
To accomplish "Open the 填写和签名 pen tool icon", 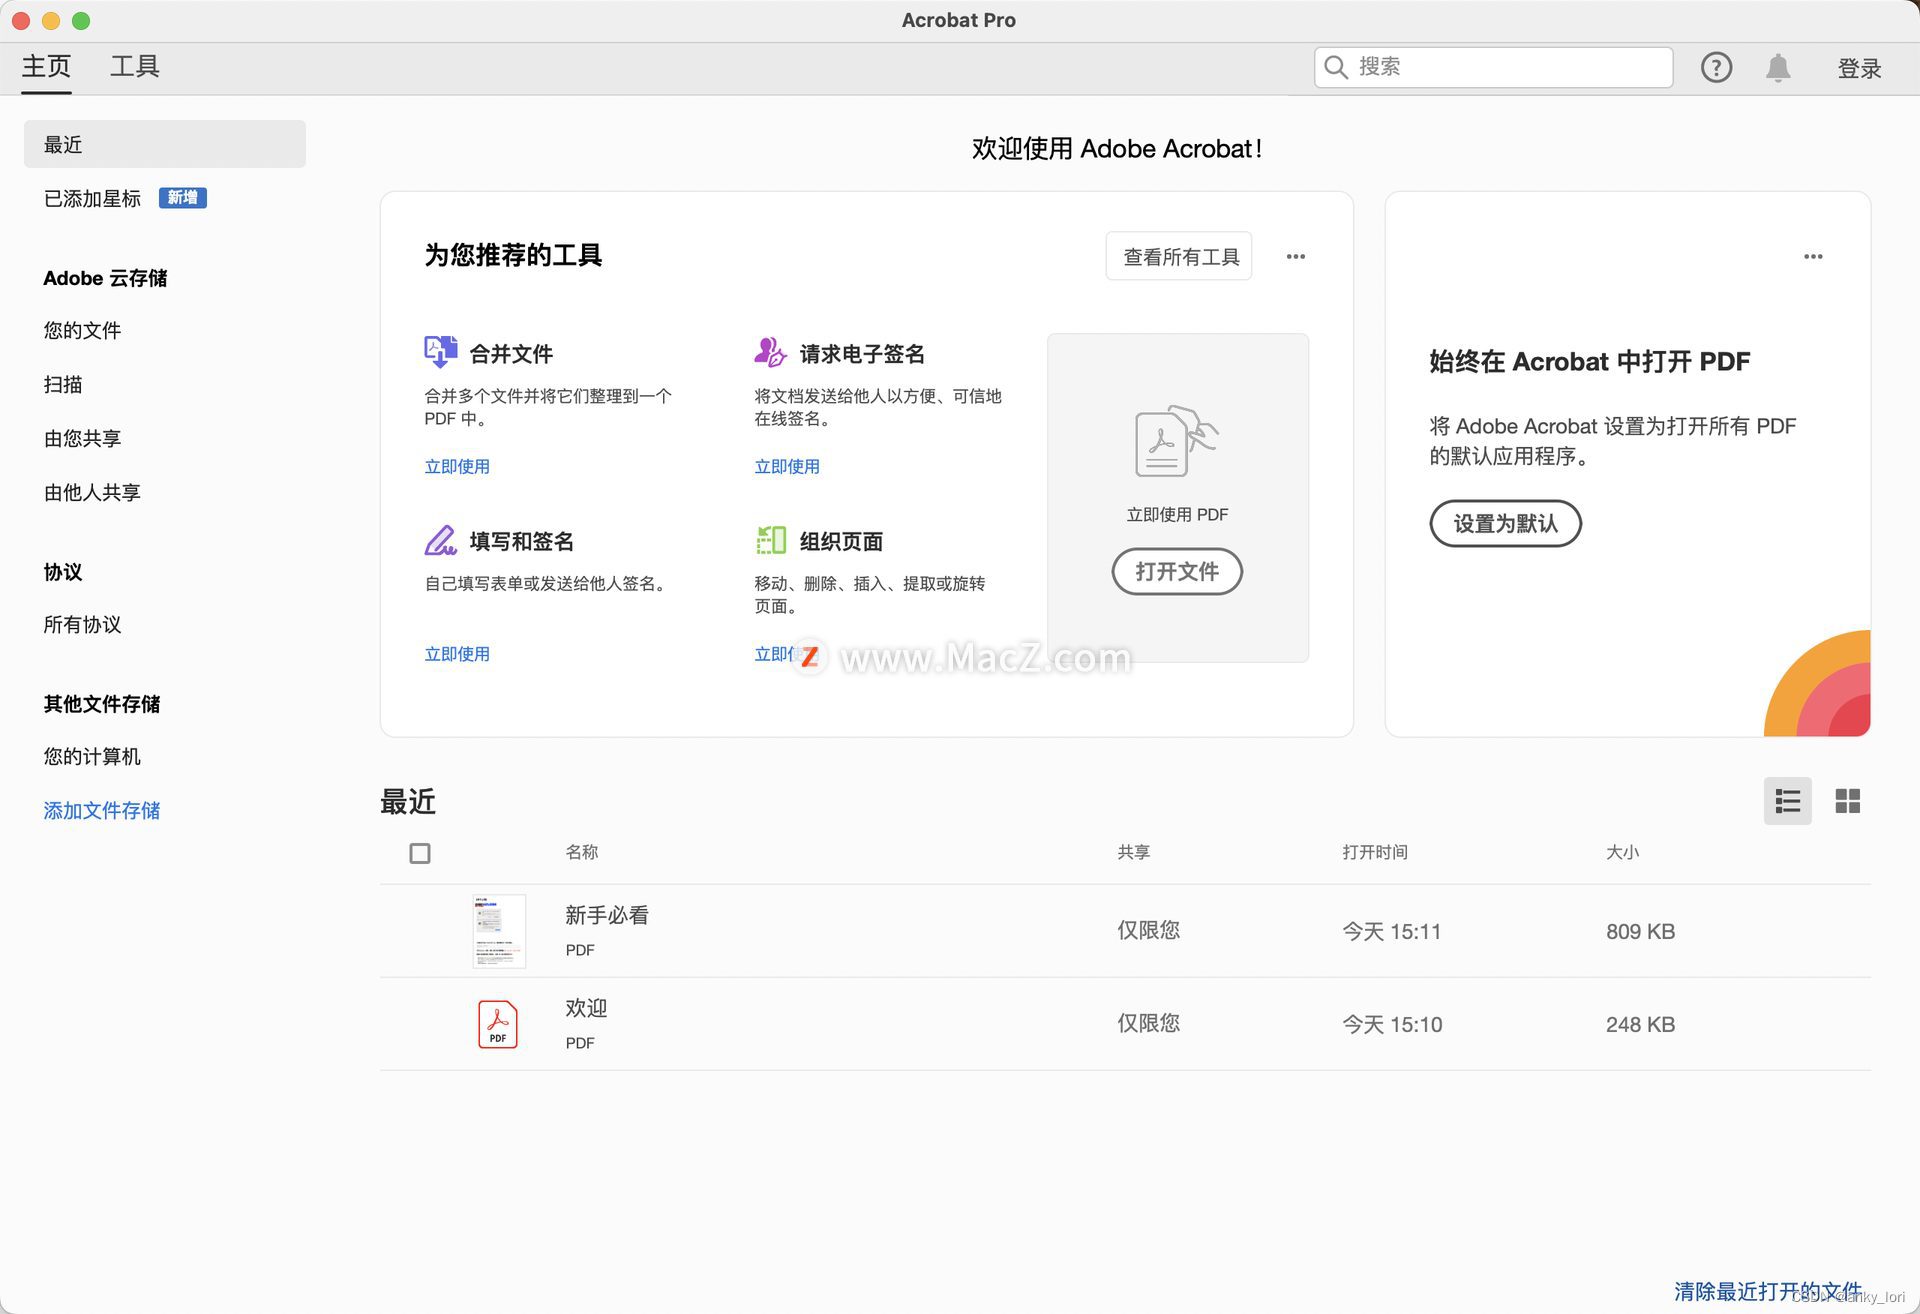I will pos(438,540).
